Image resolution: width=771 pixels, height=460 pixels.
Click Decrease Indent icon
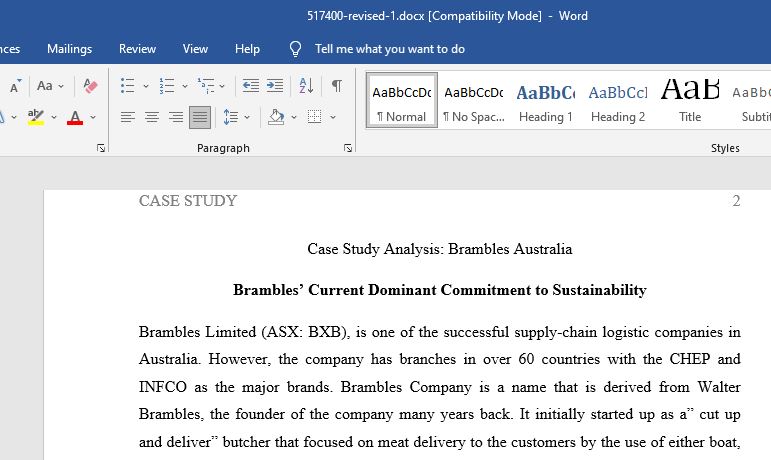[x=251, y=86]
